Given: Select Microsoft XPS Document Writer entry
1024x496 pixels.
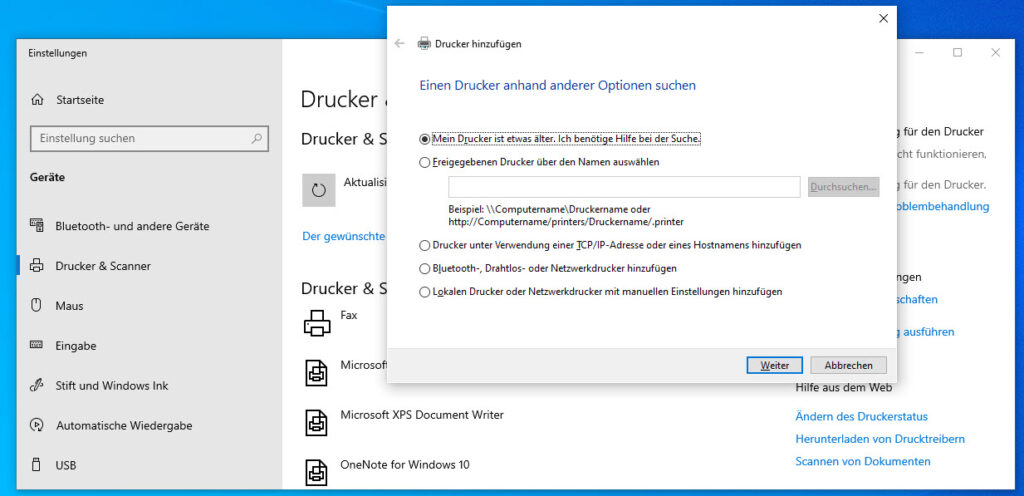Looking at the screenshot, I should click(x=422, y=414).
